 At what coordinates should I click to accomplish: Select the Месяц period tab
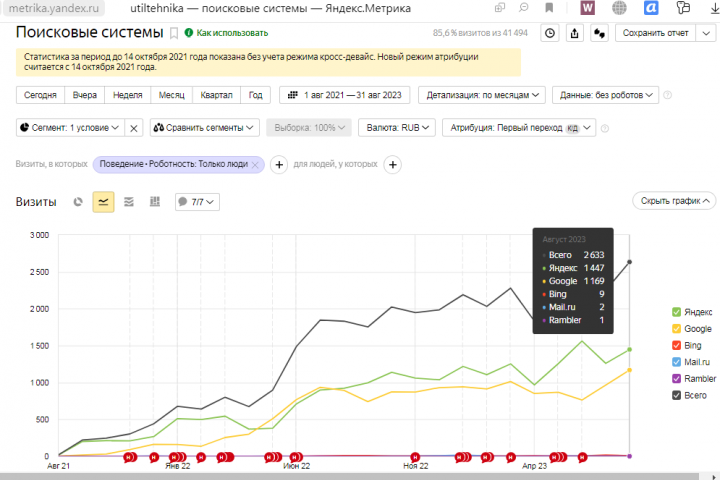[171, 95]
